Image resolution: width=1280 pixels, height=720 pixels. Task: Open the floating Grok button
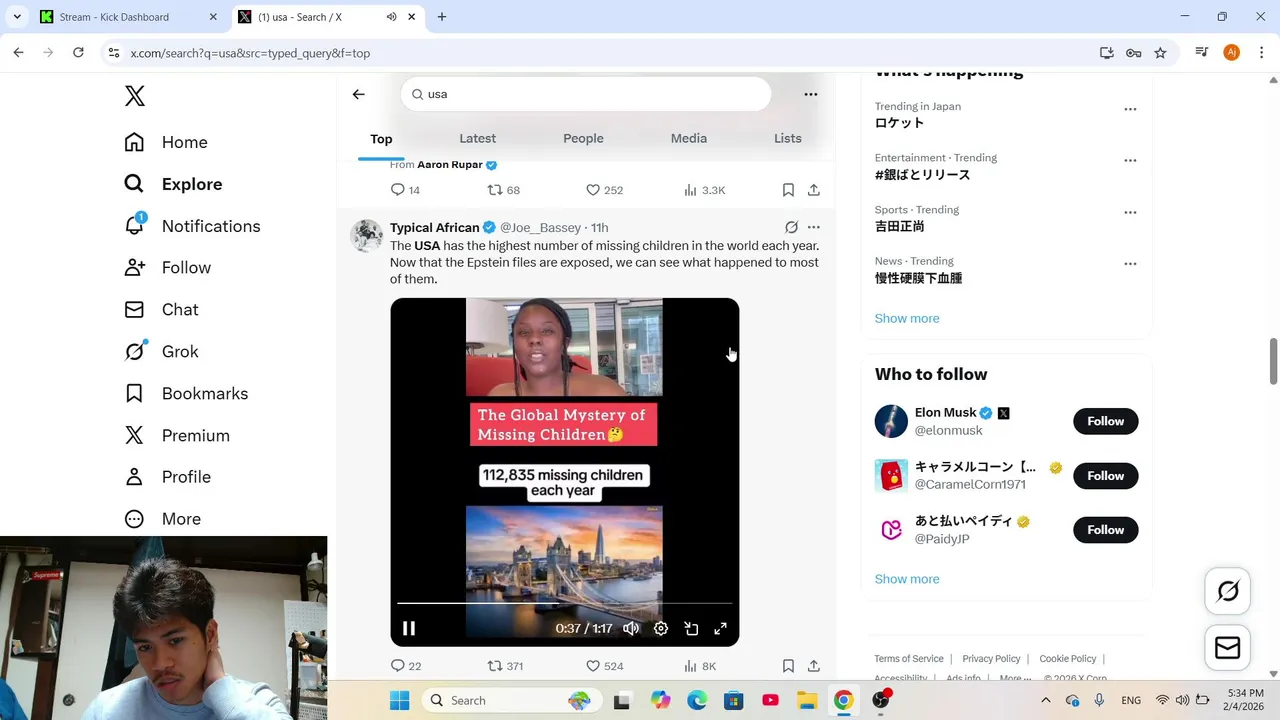pos(1228,591)
